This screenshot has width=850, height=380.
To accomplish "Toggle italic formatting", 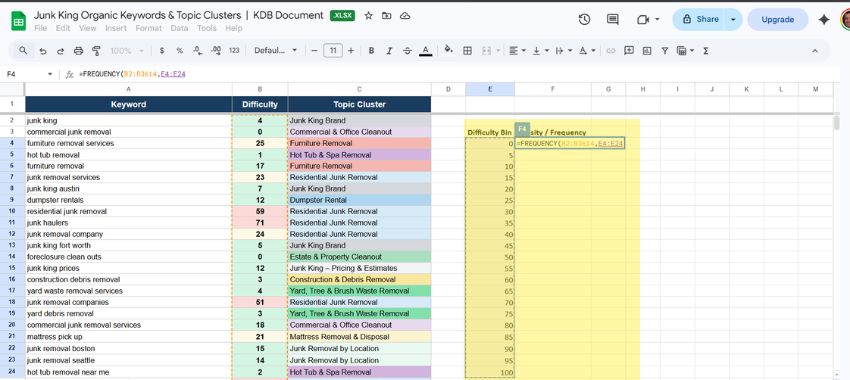I will click(x=389, y=50).
